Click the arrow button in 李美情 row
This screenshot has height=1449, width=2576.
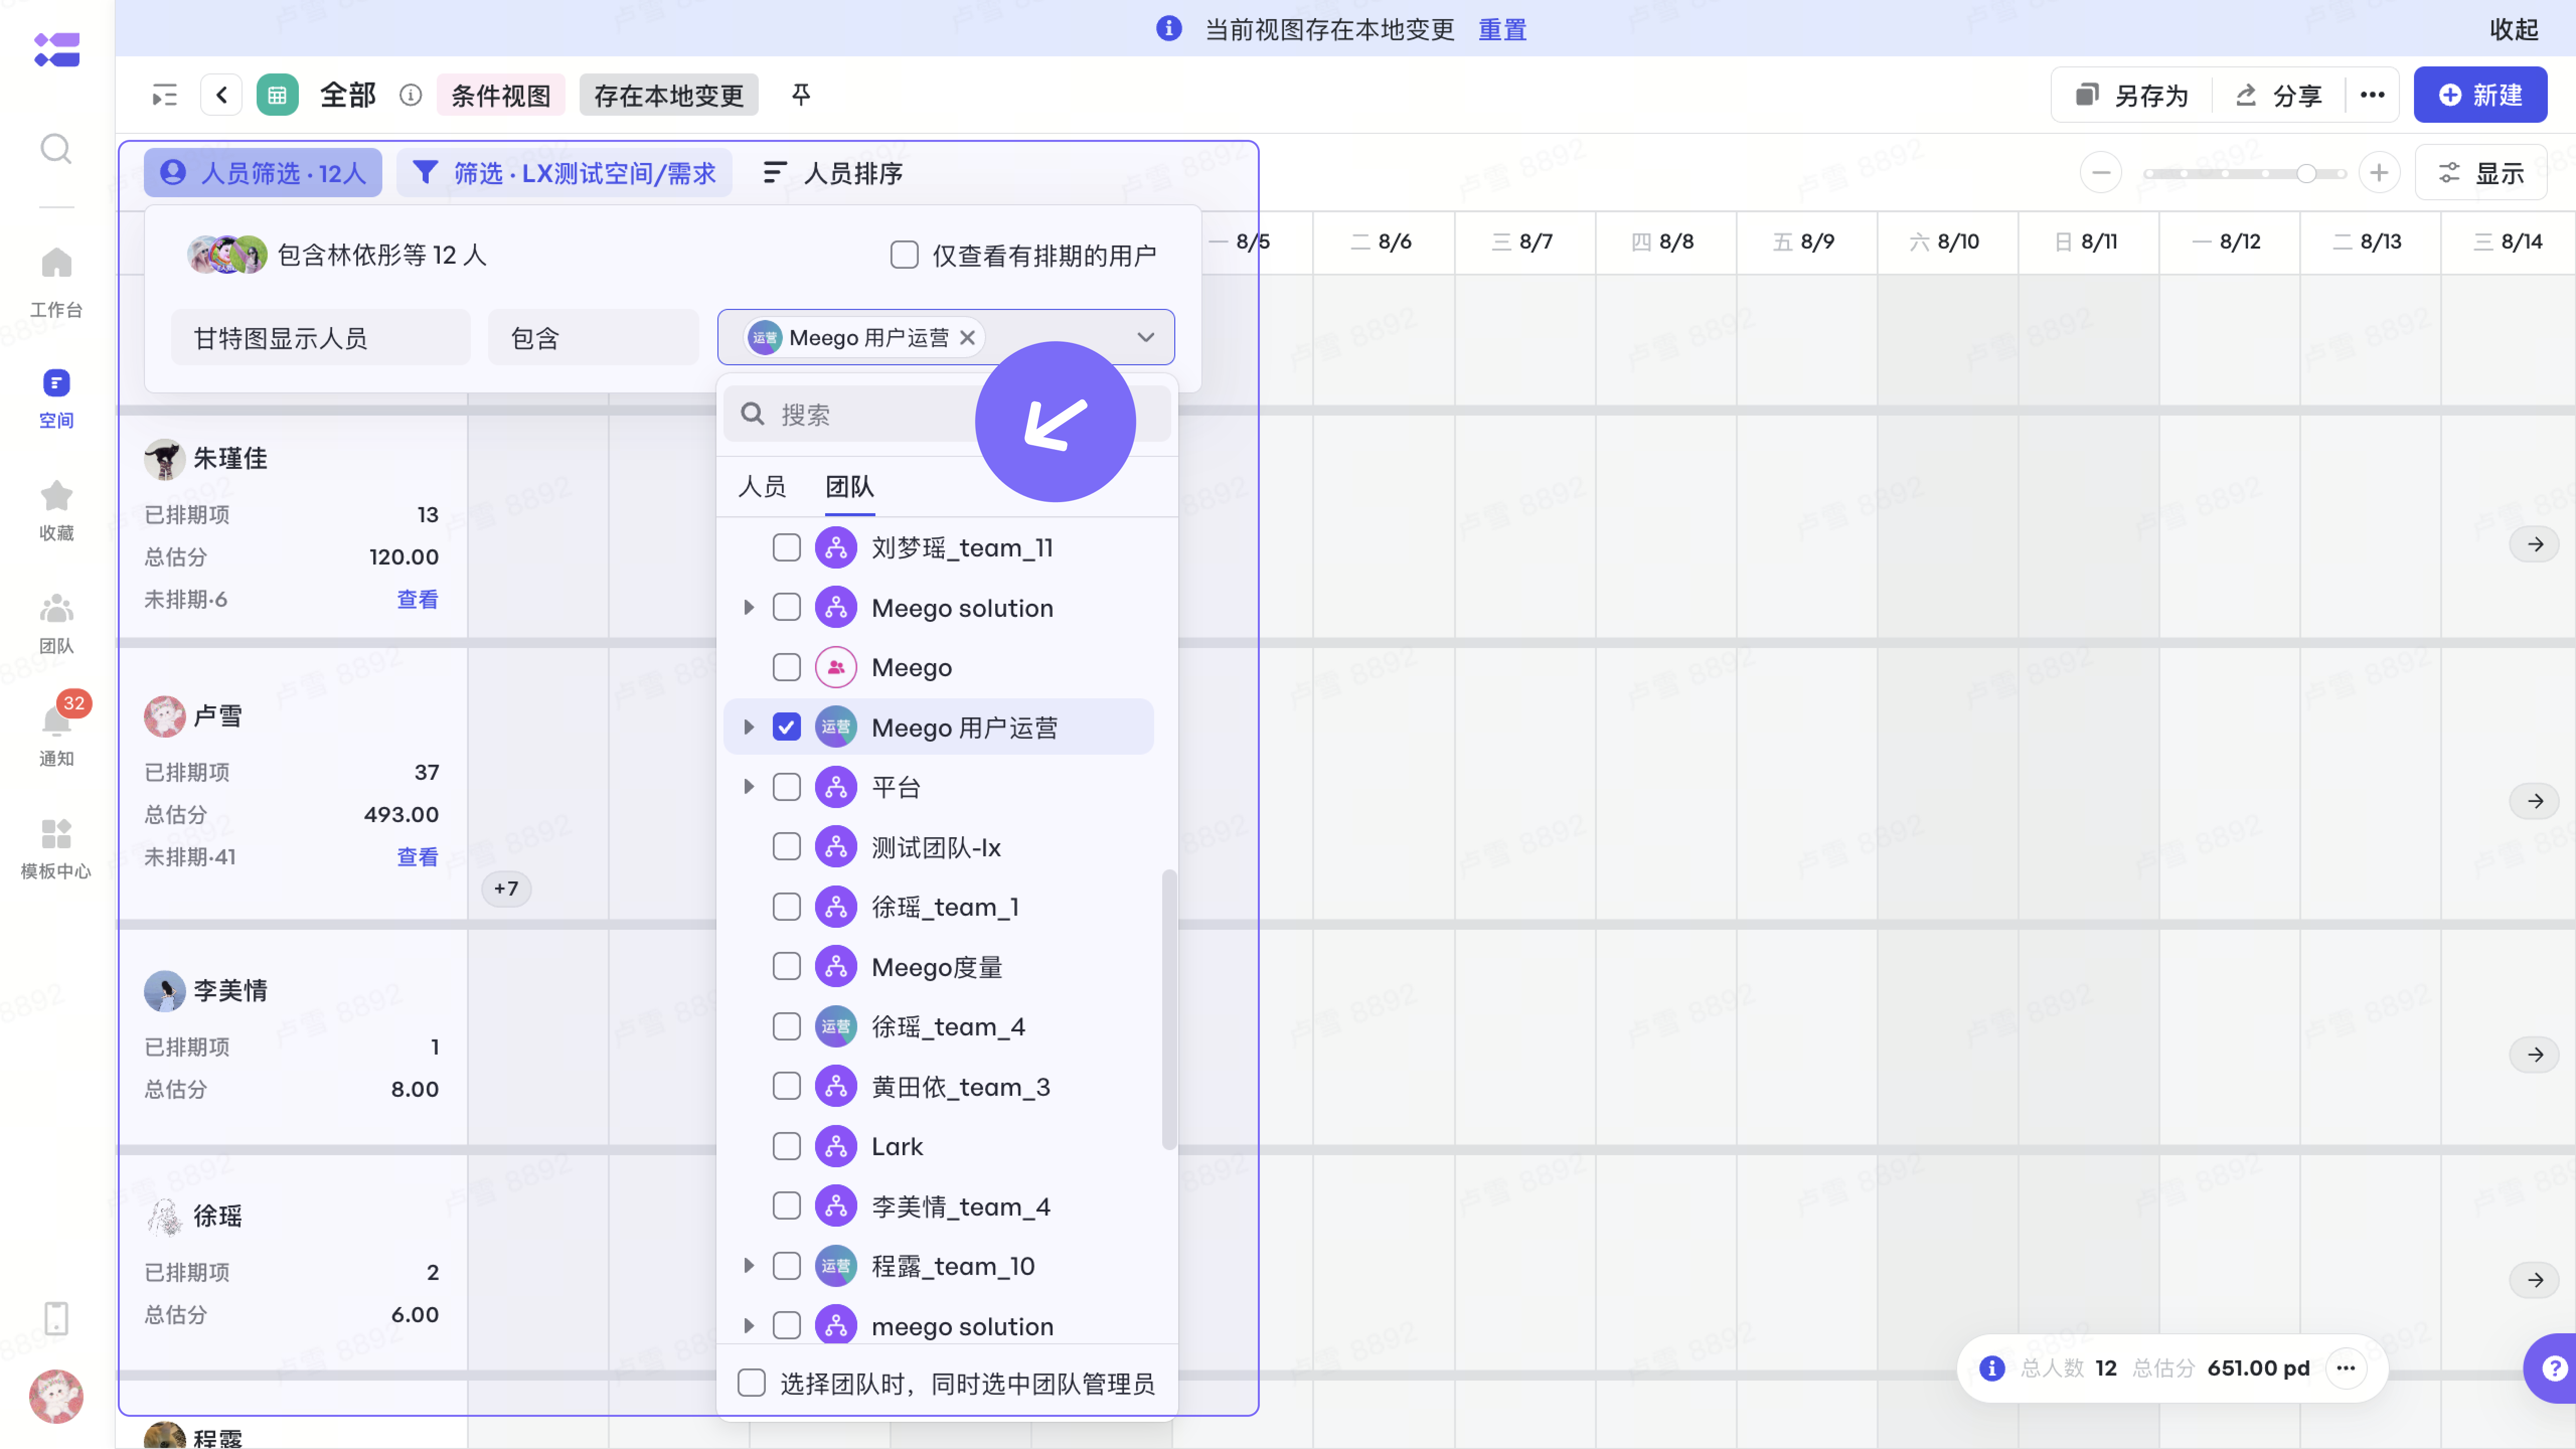pyautogui.click(x=2535, y=1055)
